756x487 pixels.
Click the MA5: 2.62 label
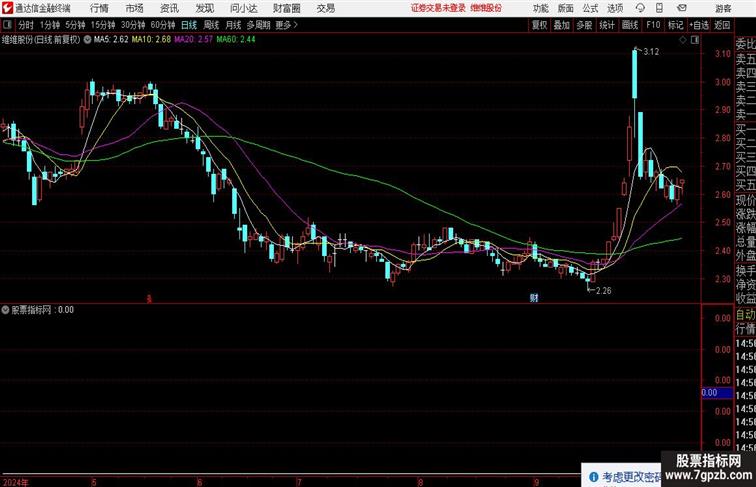point(111,40)
